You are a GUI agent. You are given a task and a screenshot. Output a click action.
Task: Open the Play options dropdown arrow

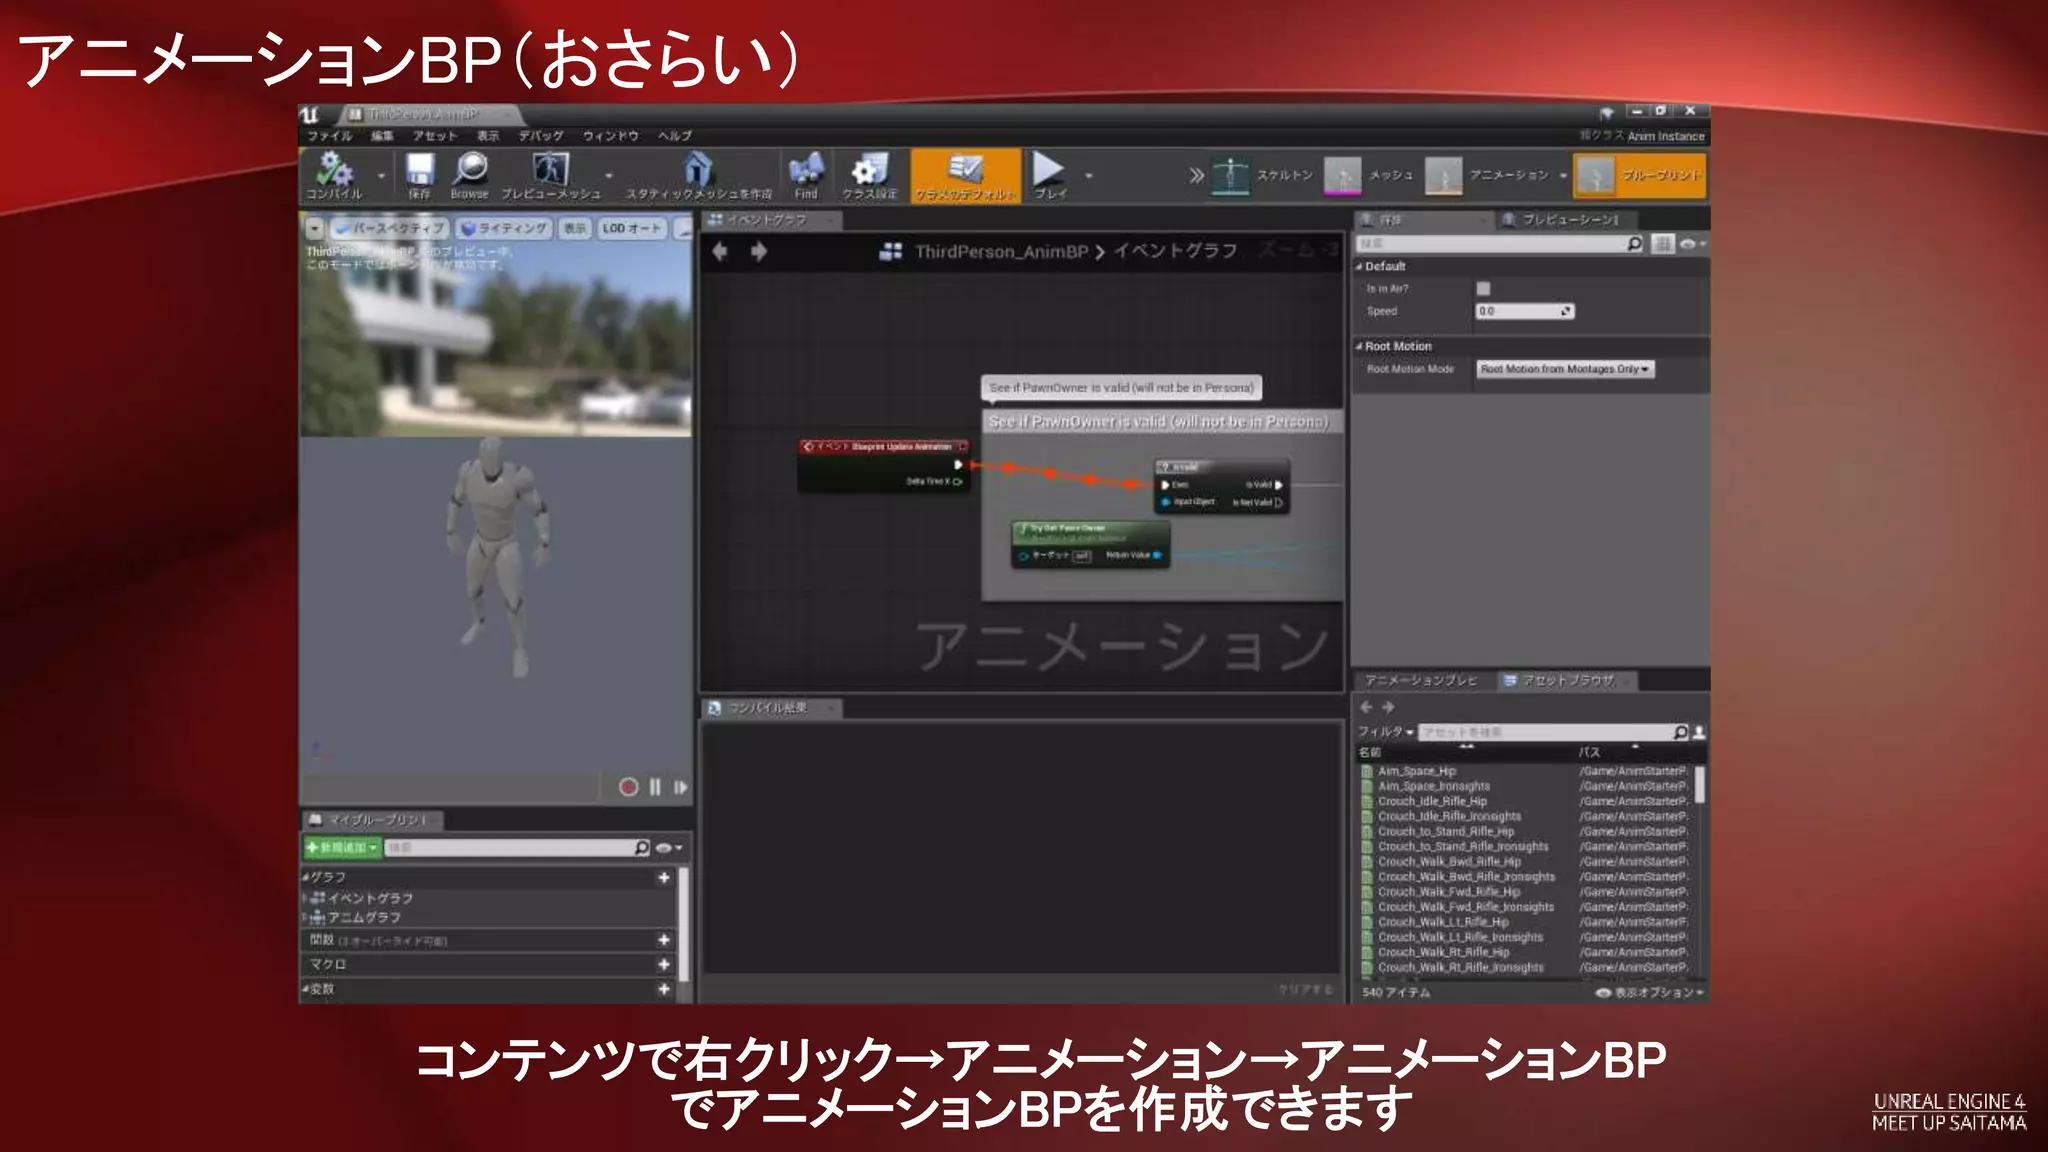1089,176
